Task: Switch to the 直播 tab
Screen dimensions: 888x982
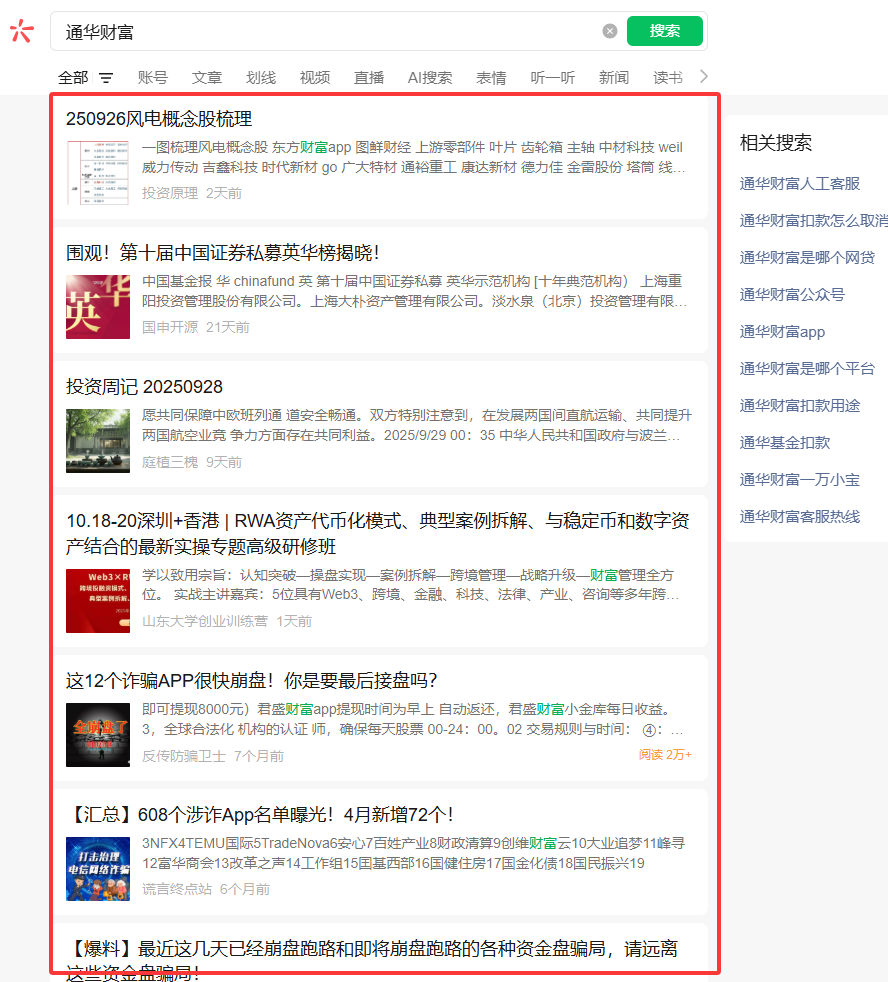Action: pos(369,78)
